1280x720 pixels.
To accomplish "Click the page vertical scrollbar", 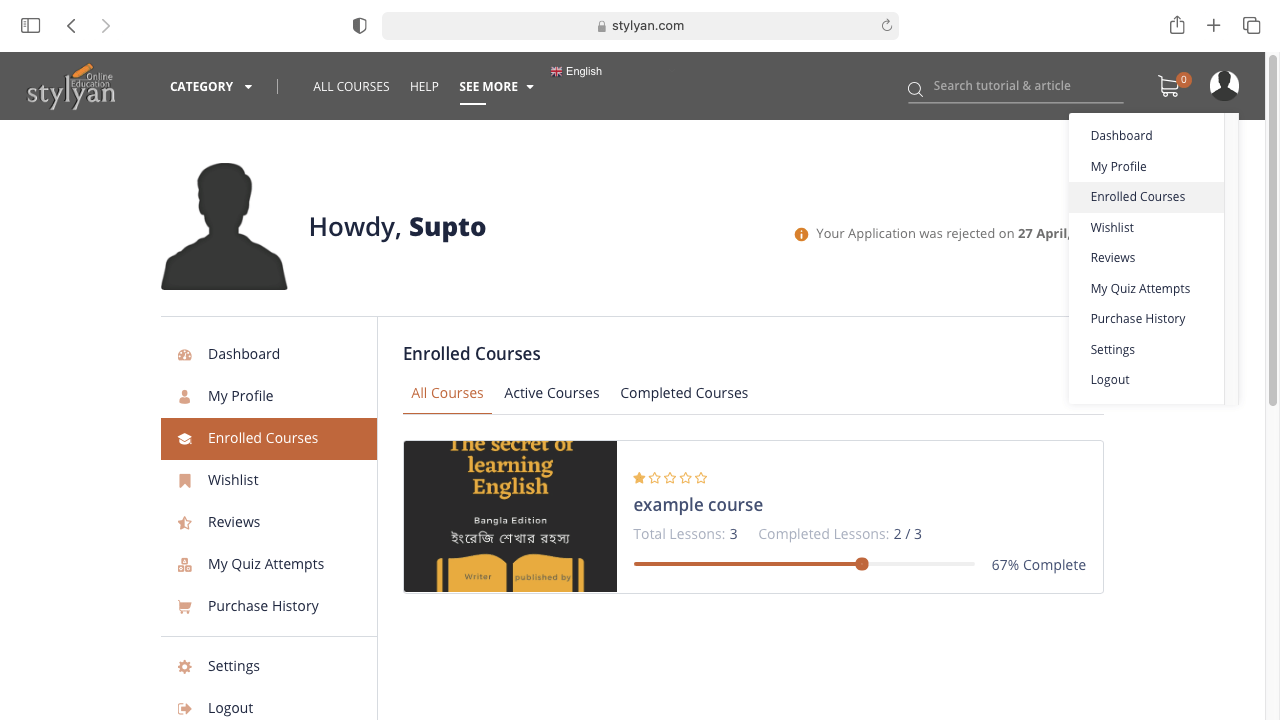I will point(1273,230).
